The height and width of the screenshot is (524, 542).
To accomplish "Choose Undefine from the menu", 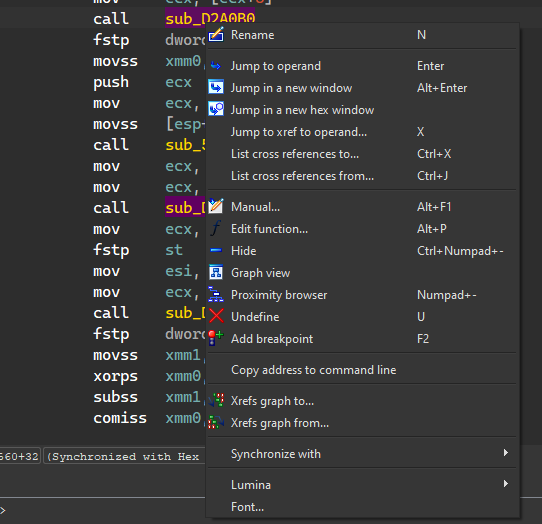I will 362,317.
